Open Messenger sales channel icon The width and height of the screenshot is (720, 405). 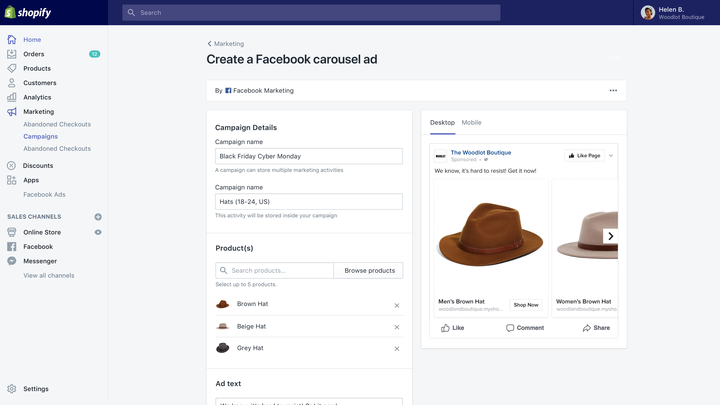tap(11, 261)
